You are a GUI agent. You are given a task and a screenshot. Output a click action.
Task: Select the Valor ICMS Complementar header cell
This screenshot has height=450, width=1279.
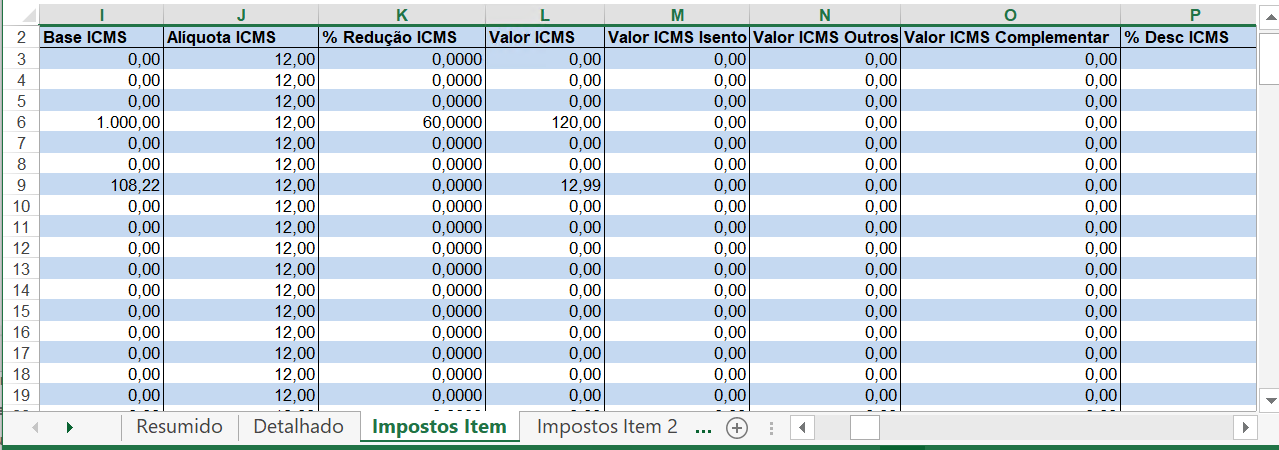pos(1010,37)
